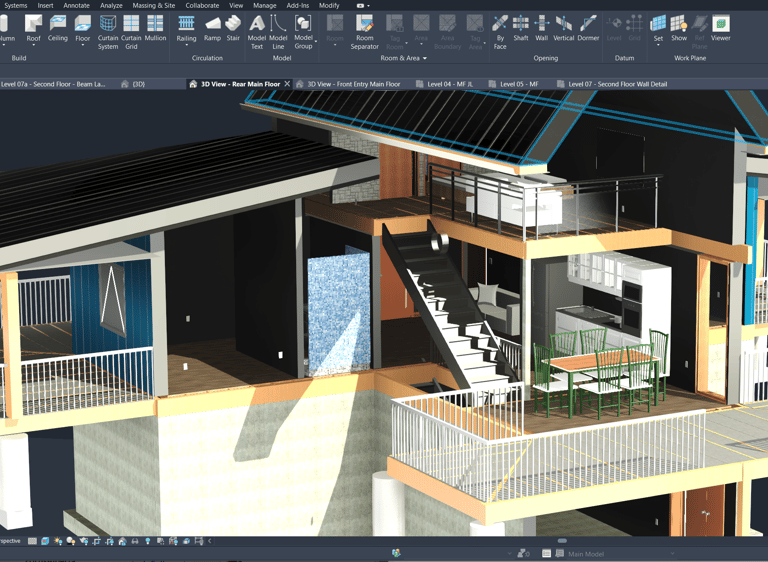Toggle Reveal Constraints icon

(199, 541)
